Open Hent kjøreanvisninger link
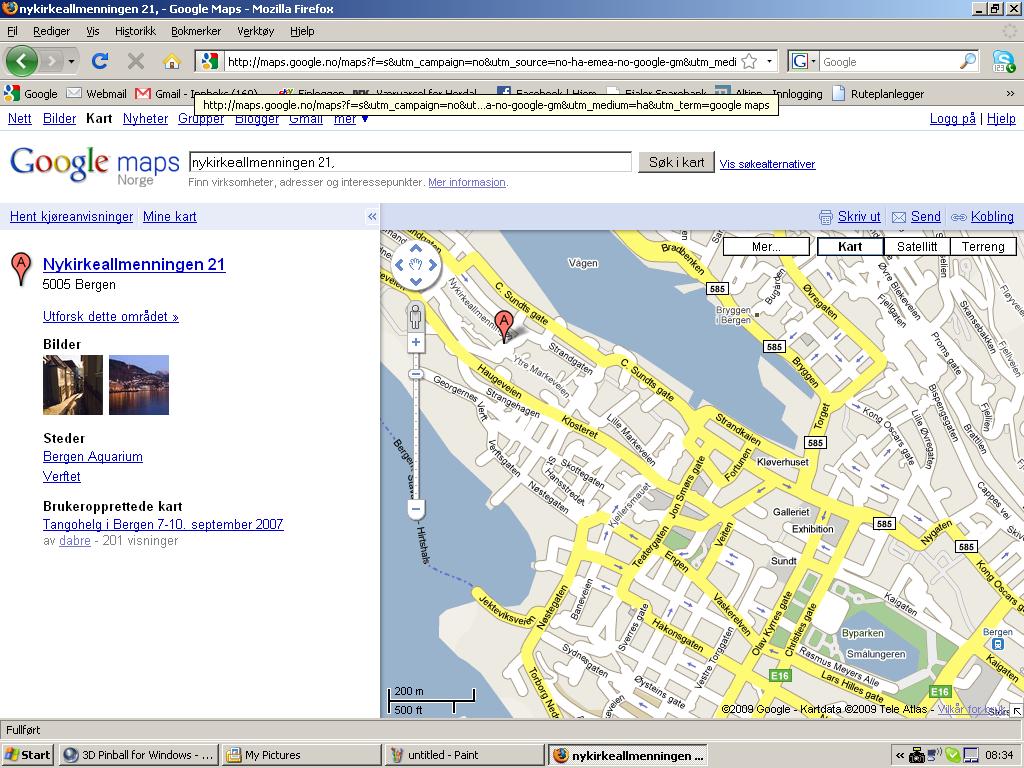The height and width of the screenshot is (768, 1024). [x=71, y=217]
